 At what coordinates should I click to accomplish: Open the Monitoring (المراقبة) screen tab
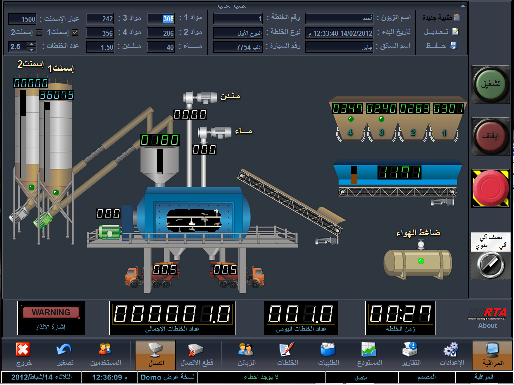point(492,355)
